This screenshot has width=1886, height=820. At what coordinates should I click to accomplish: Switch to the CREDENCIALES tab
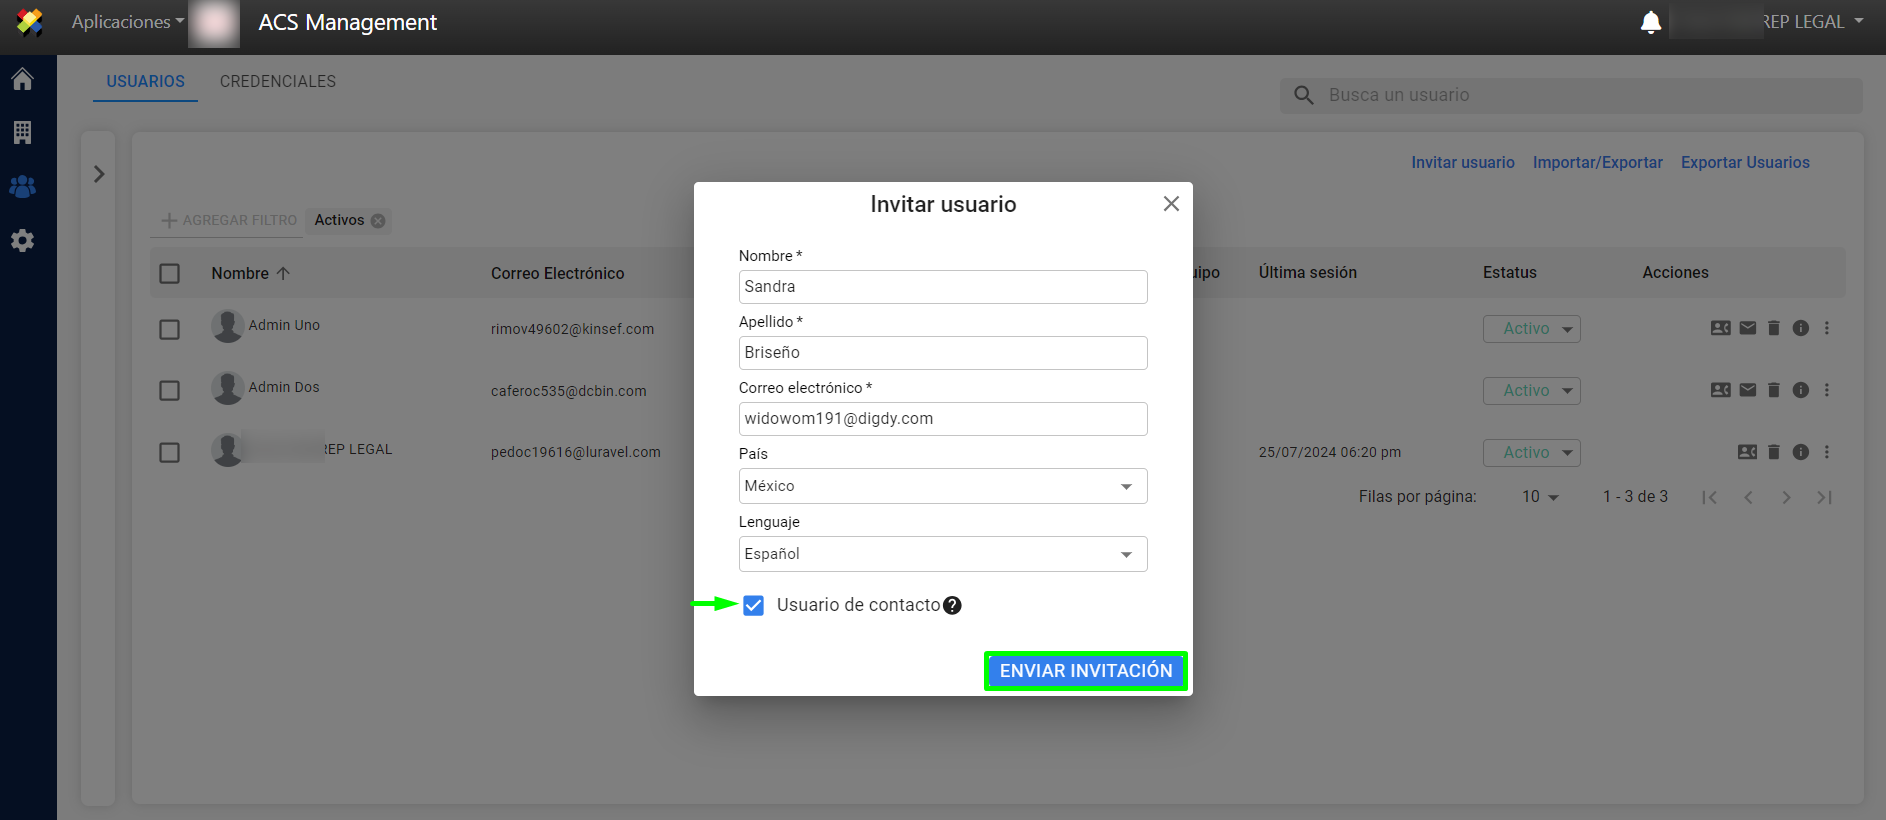(x=277, y=81)
